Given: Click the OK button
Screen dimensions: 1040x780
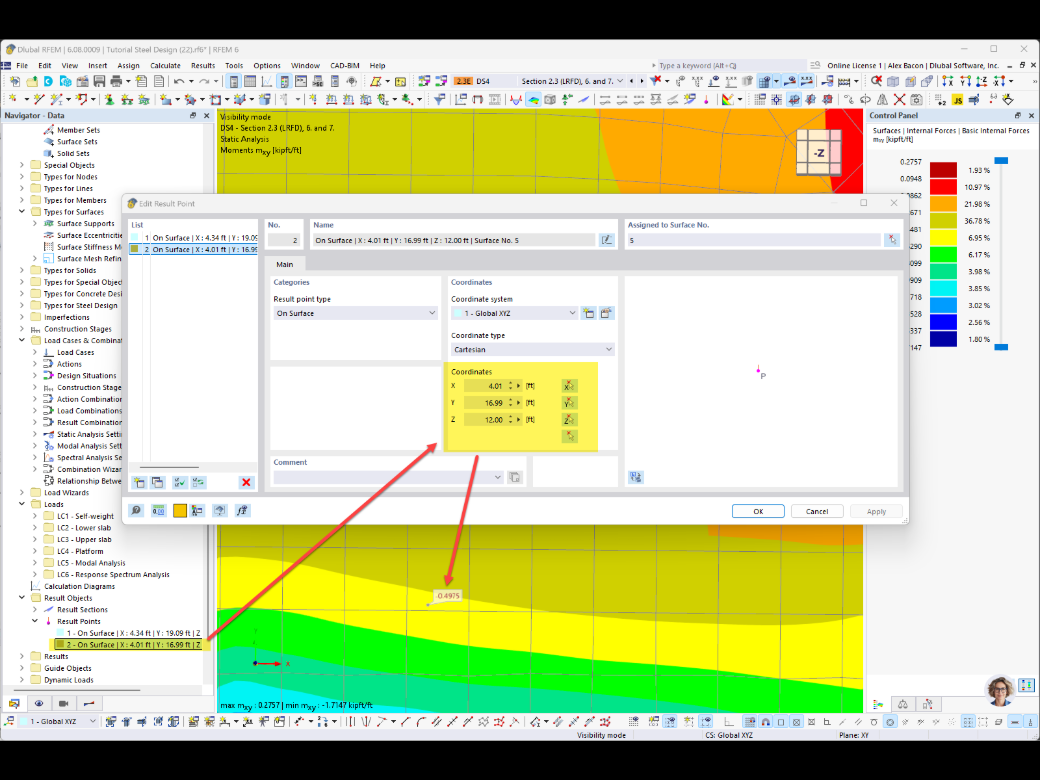Looking at the screenshot, I should [x=758, y=511].
